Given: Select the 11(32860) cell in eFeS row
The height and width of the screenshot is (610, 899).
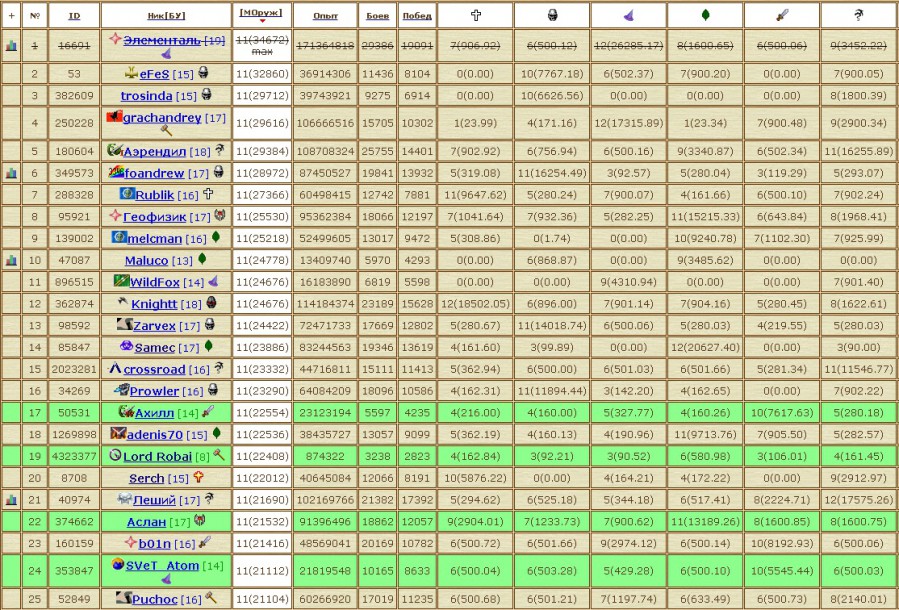Looking at the screenshot, I should 262,74.
